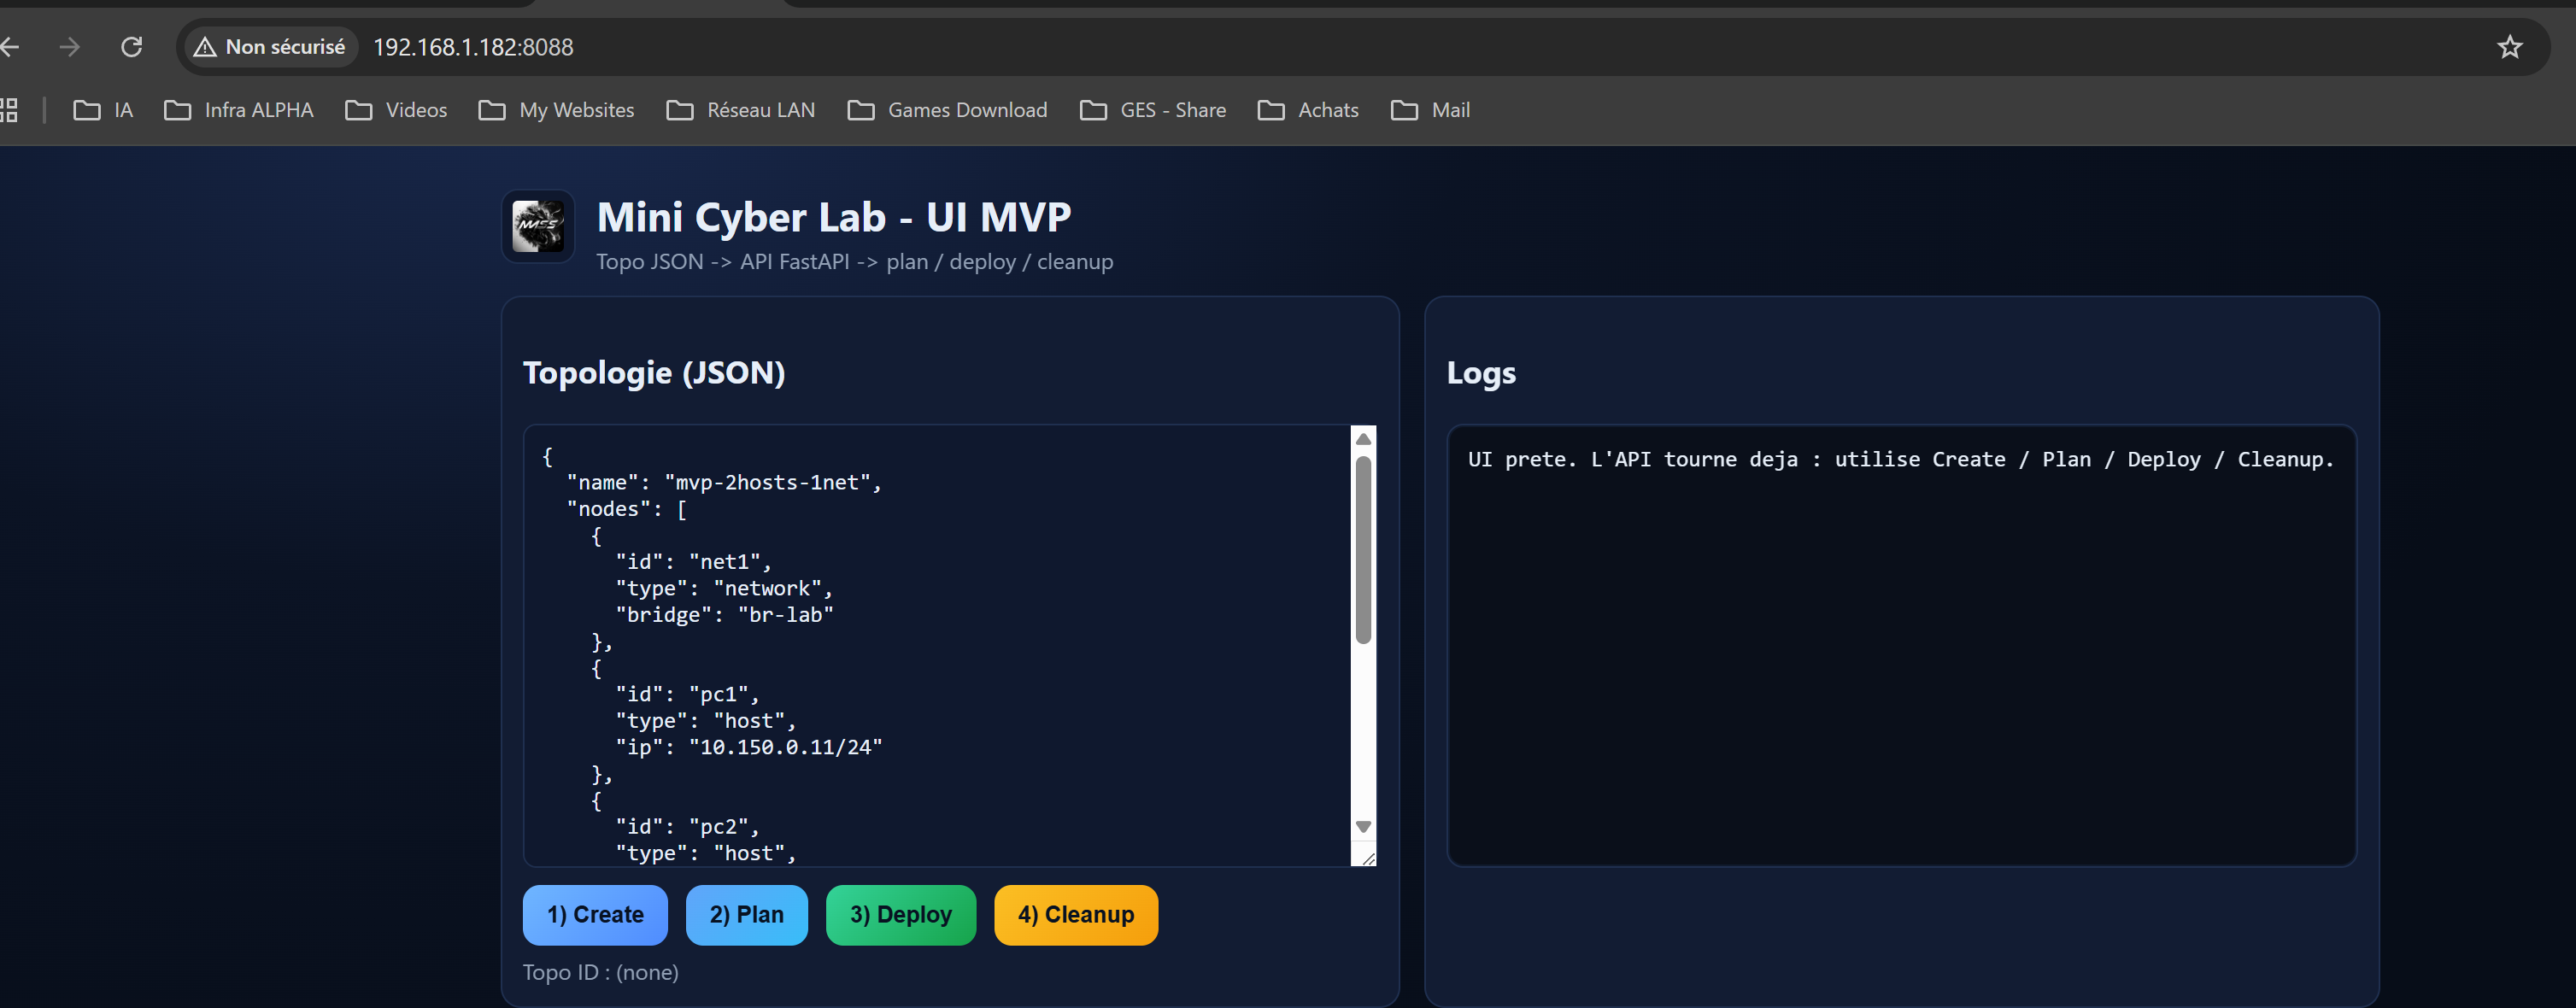Open the Videos bookmarks folder

pos(397,110)
